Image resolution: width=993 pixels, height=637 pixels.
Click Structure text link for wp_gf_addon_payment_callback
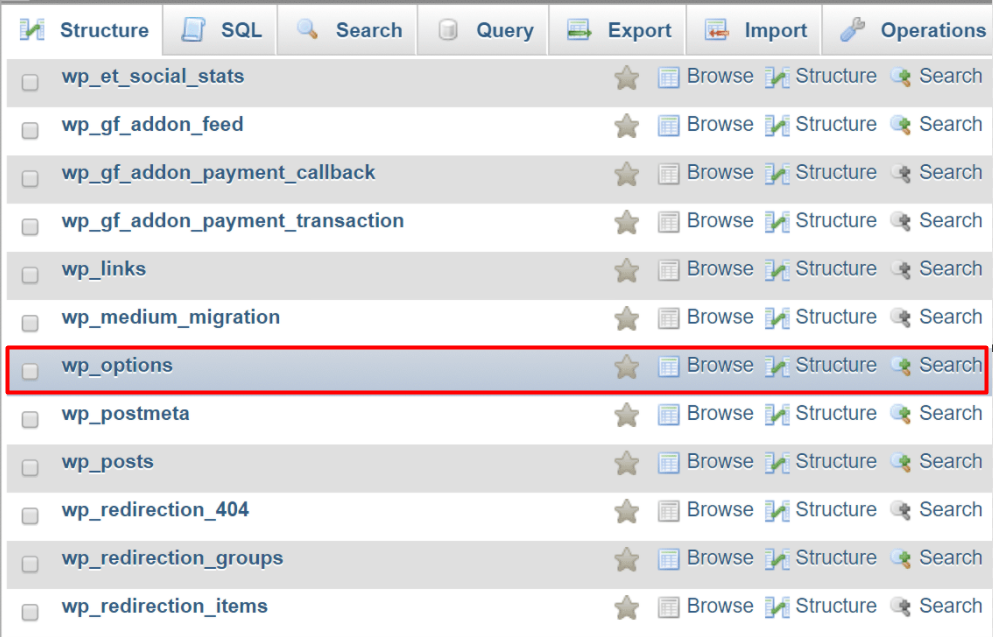pos(836,172)
